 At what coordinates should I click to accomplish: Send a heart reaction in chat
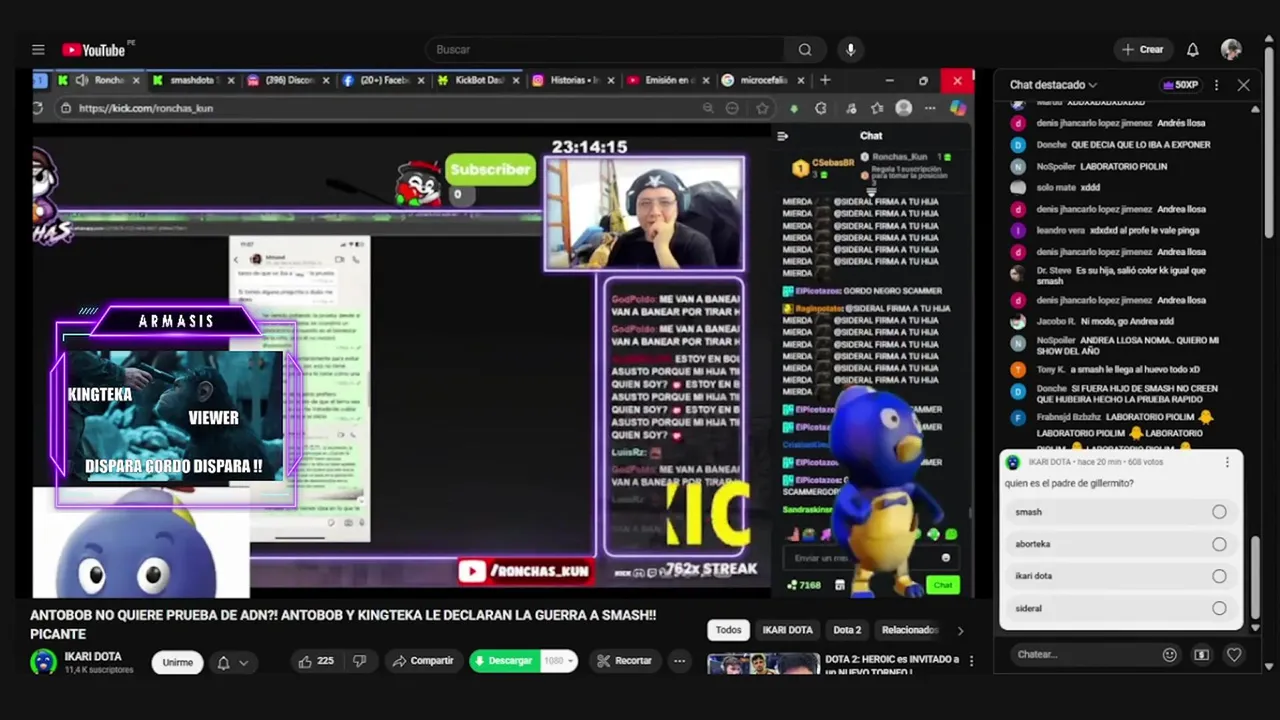(1234, 655)
